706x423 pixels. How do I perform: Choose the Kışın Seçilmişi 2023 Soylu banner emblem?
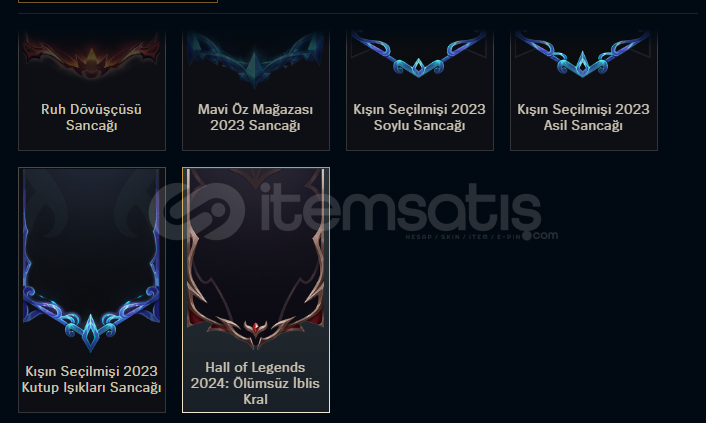click(x=419, y=54)
